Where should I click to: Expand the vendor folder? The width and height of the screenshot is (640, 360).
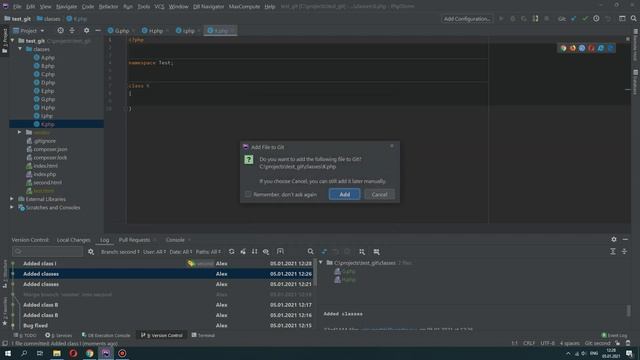click(x=19, y=132)
